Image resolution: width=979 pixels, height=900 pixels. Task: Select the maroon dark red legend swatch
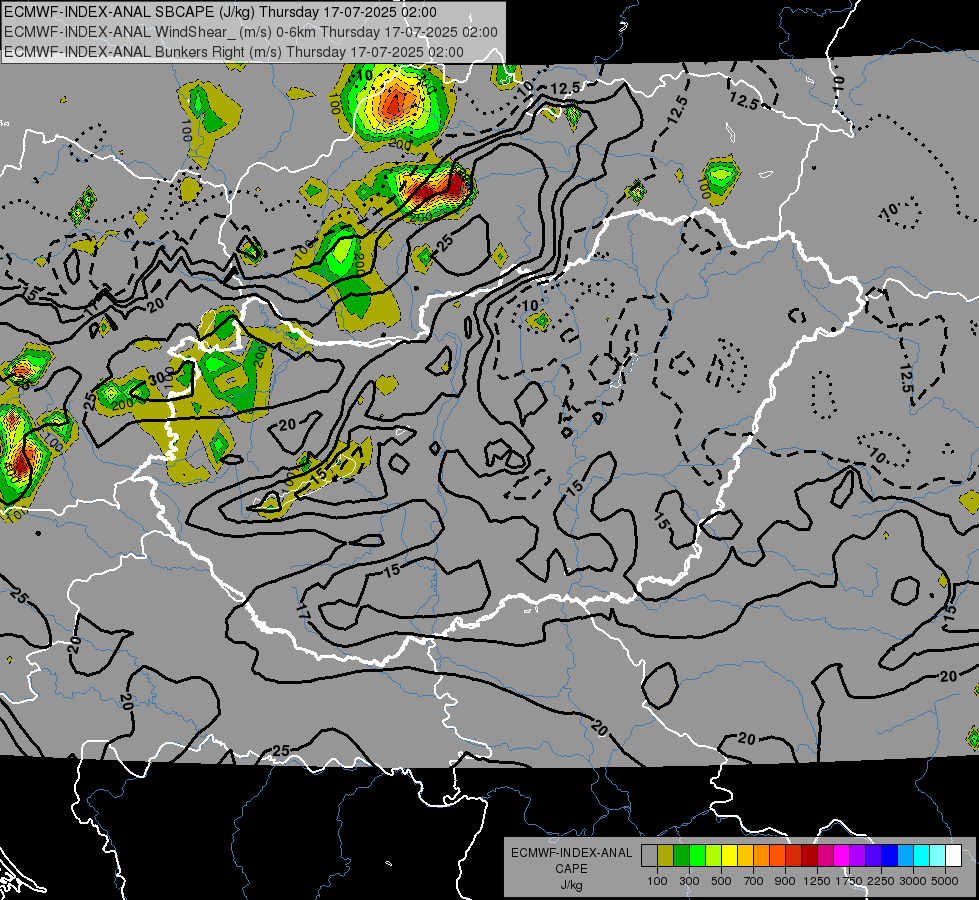[x=810, y=856]
